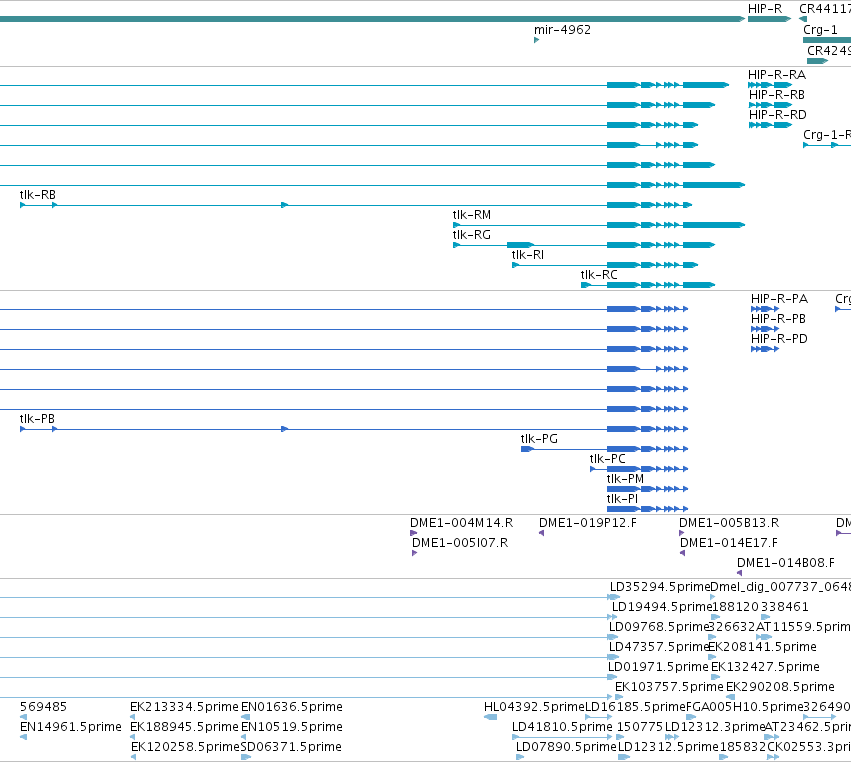Image resolution: width=851 pixels, height=762 pixels.
Task: Select the EN01636.5prime EST label
Action: point(291,707)
